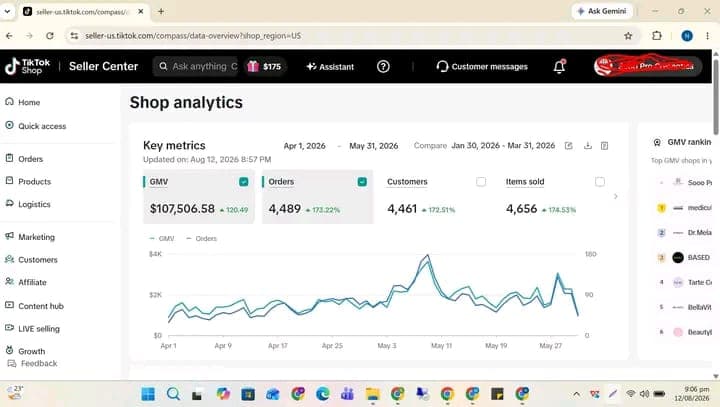The image size is (720, 407).
Task: Change the Compare date range
Action: point(503,146)
